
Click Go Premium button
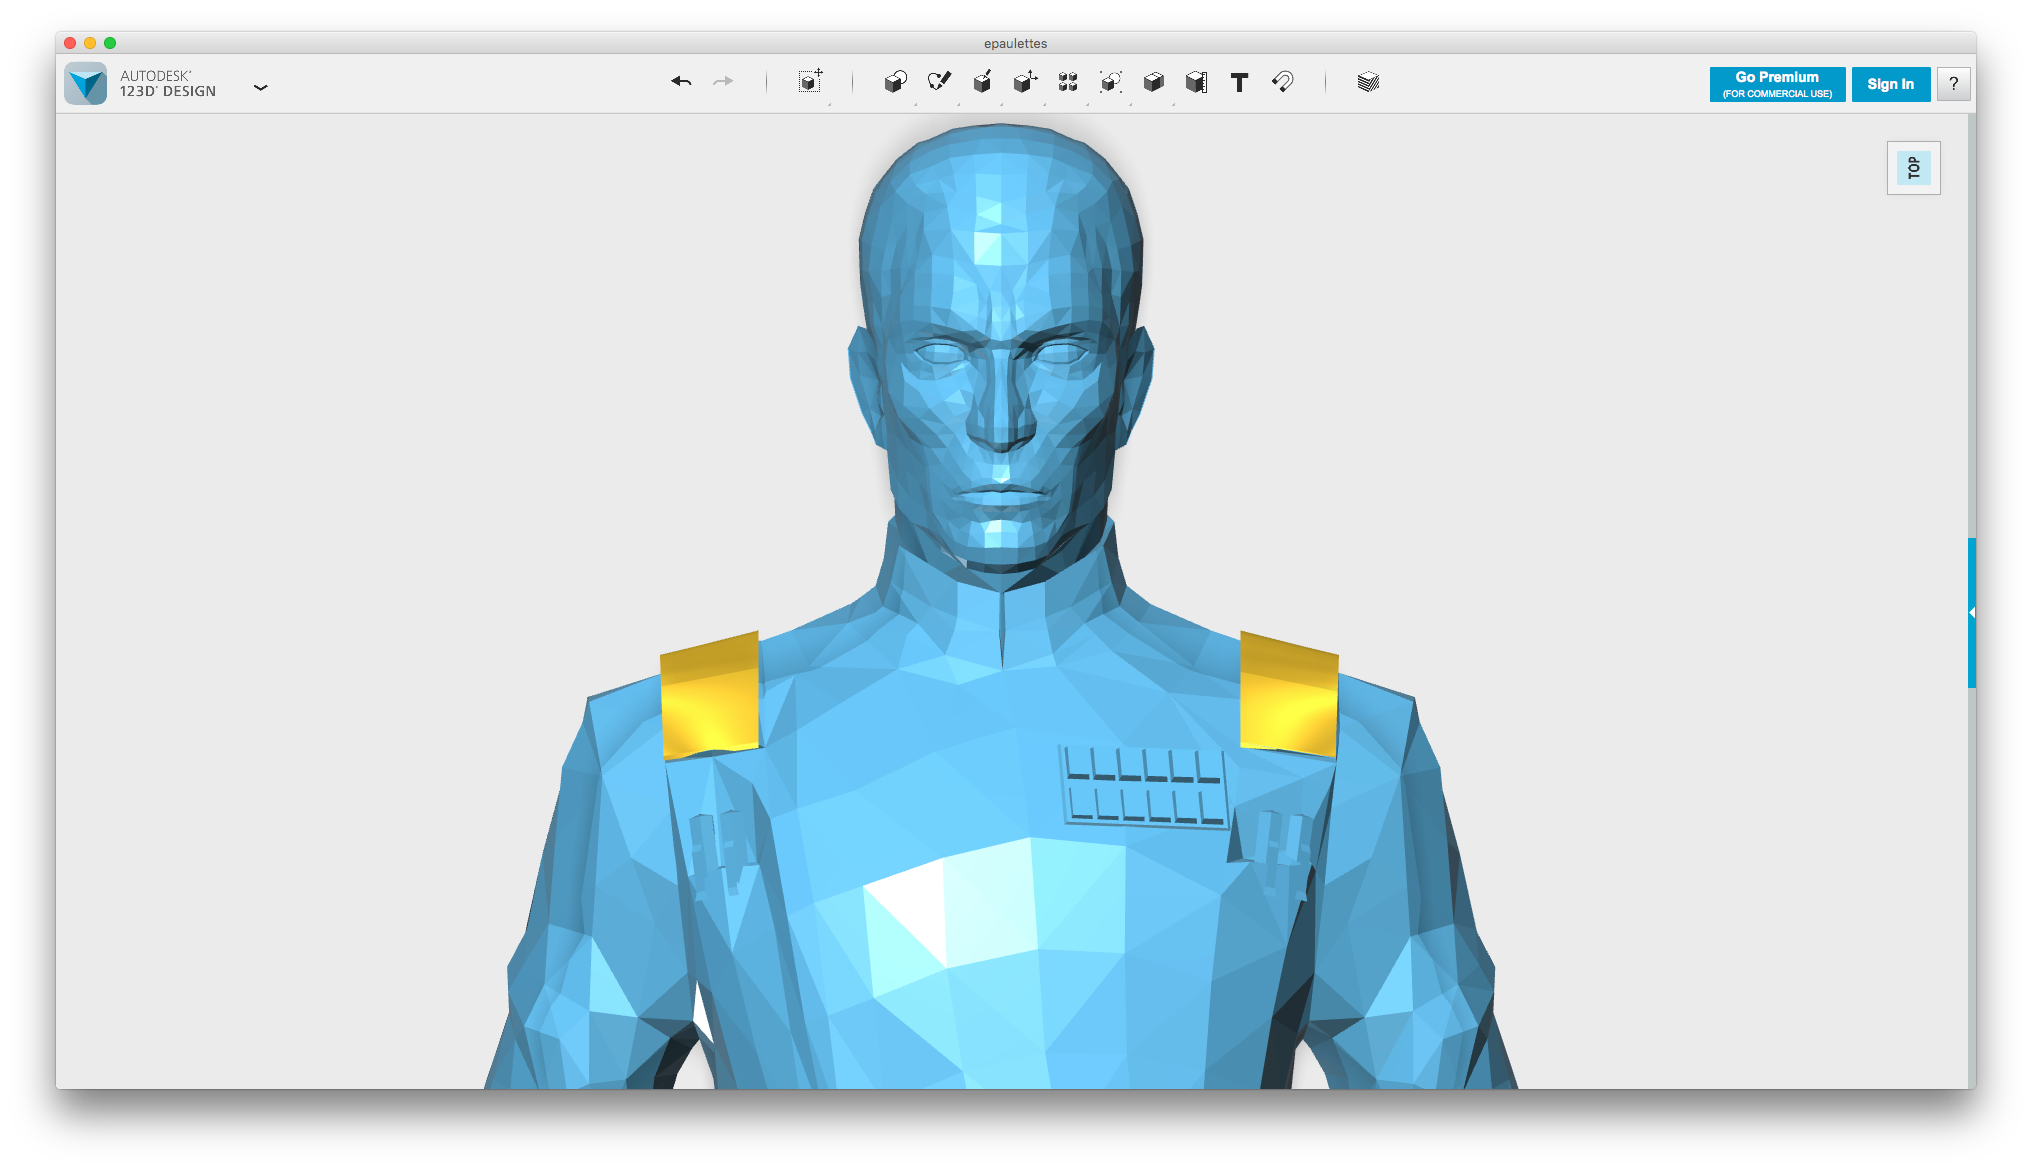click(x=1777, y=84)
